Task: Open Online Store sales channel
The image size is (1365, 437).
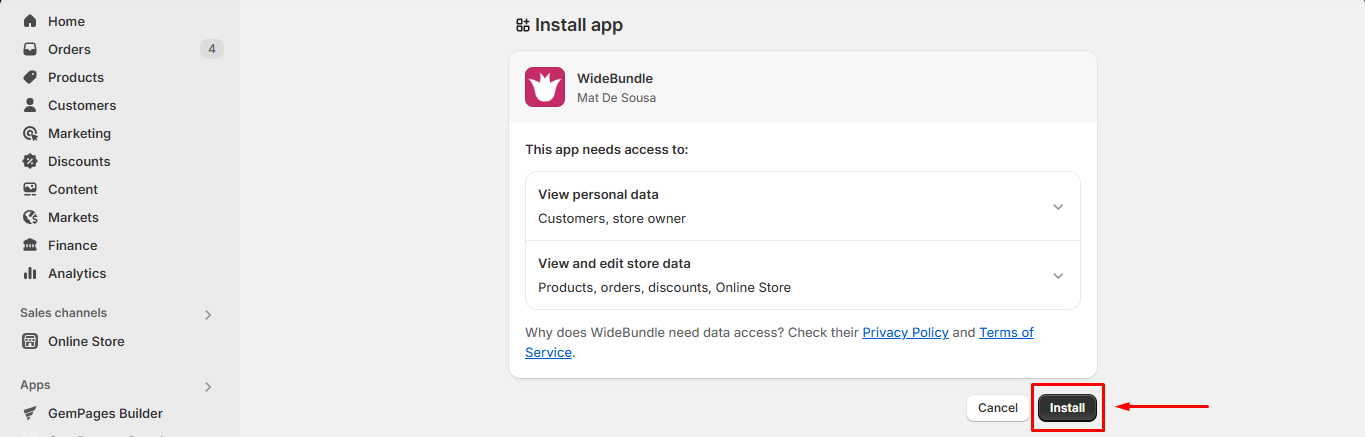Action: coord(86,341)
